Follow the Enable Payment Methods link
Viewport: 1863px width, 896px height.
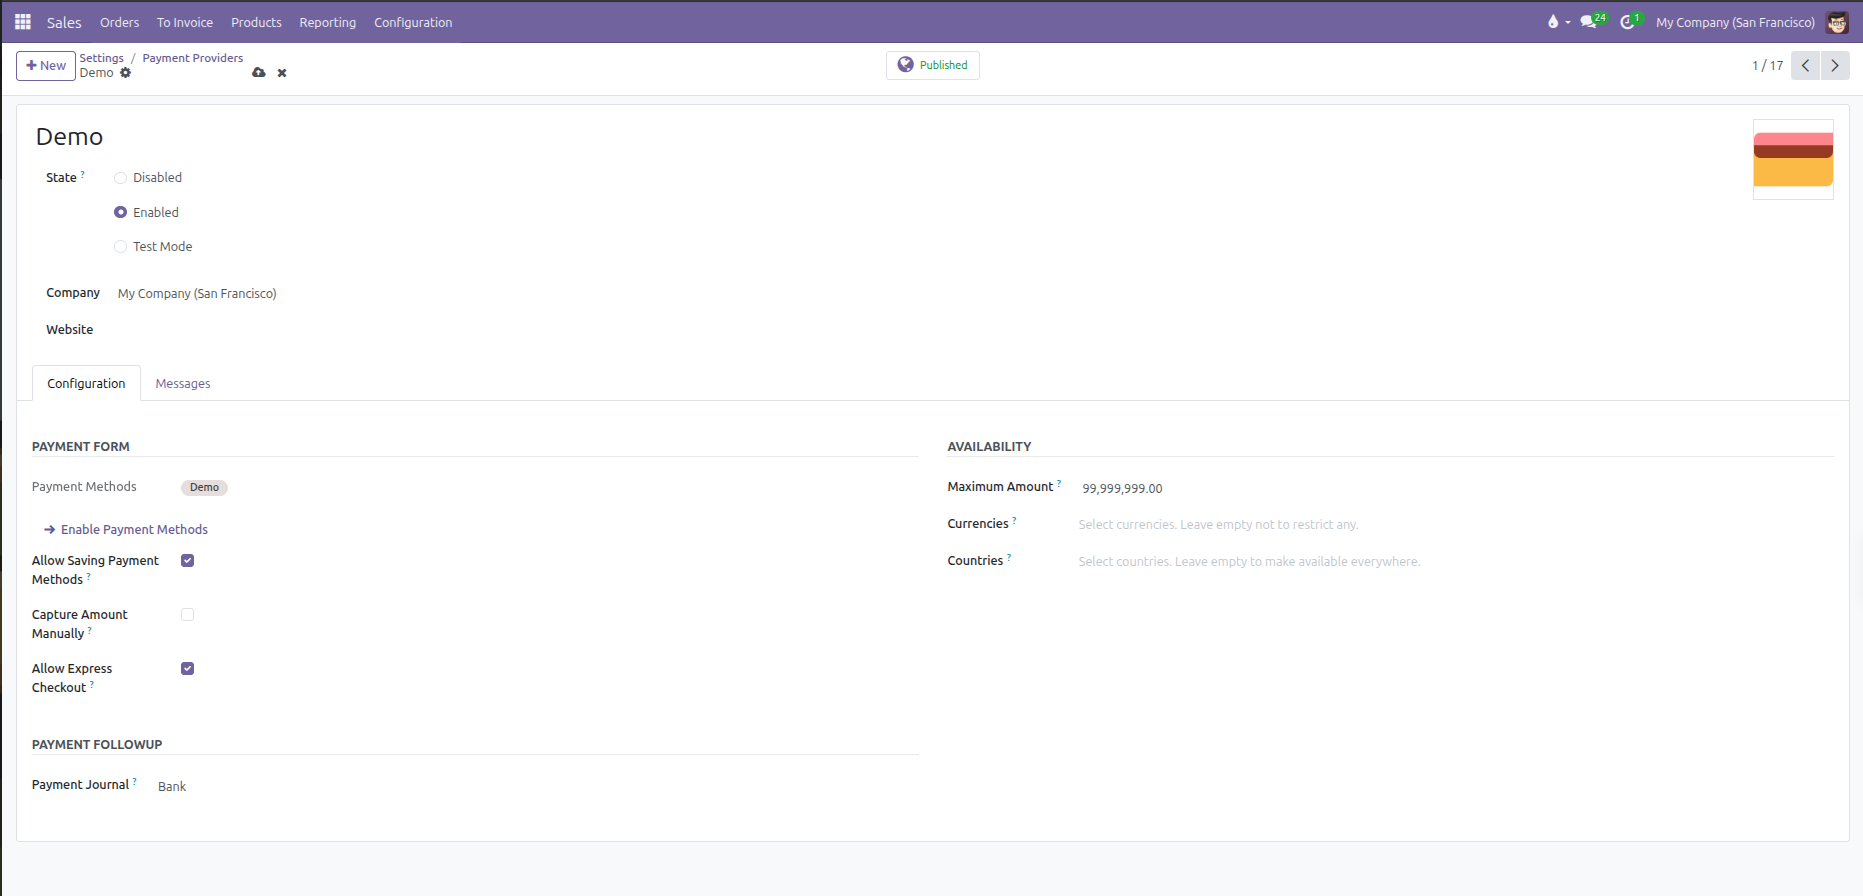pos(126,530)
